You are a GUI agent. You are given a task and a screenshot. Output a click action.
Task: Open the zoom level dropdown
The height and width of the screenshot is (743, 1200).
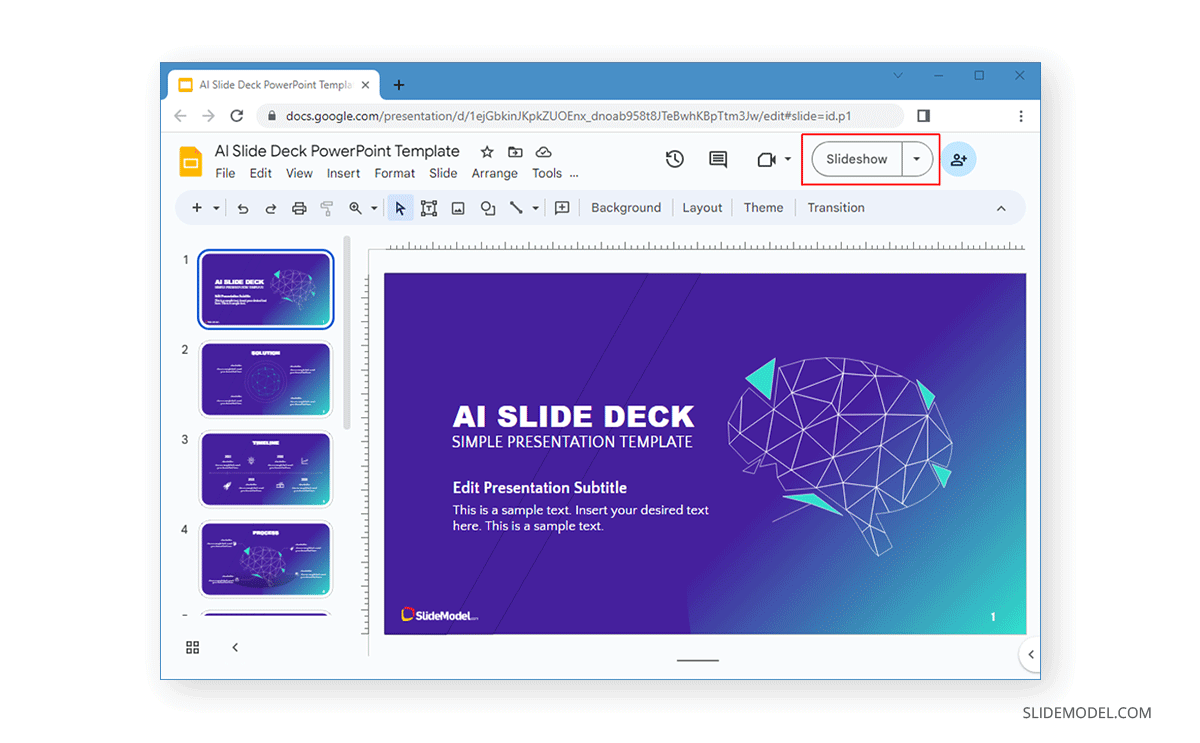click(375, 207)
